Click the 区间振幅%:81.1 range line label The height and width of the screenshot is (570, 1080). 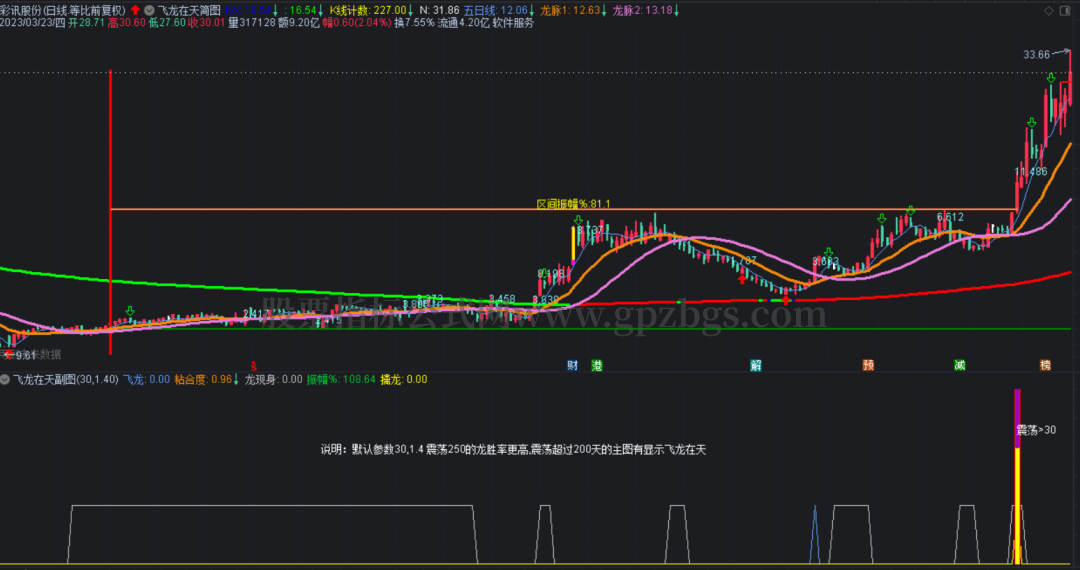click(574, 204)
